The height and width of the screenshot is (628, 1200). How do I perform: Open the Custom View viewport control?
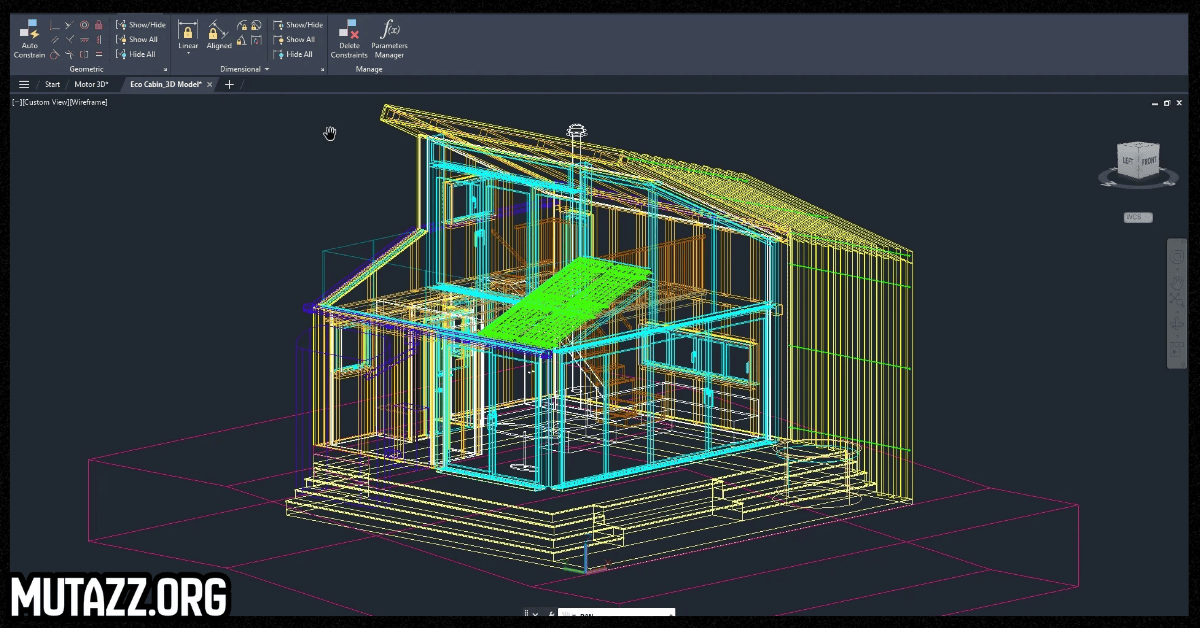click(x=45, y=103)
